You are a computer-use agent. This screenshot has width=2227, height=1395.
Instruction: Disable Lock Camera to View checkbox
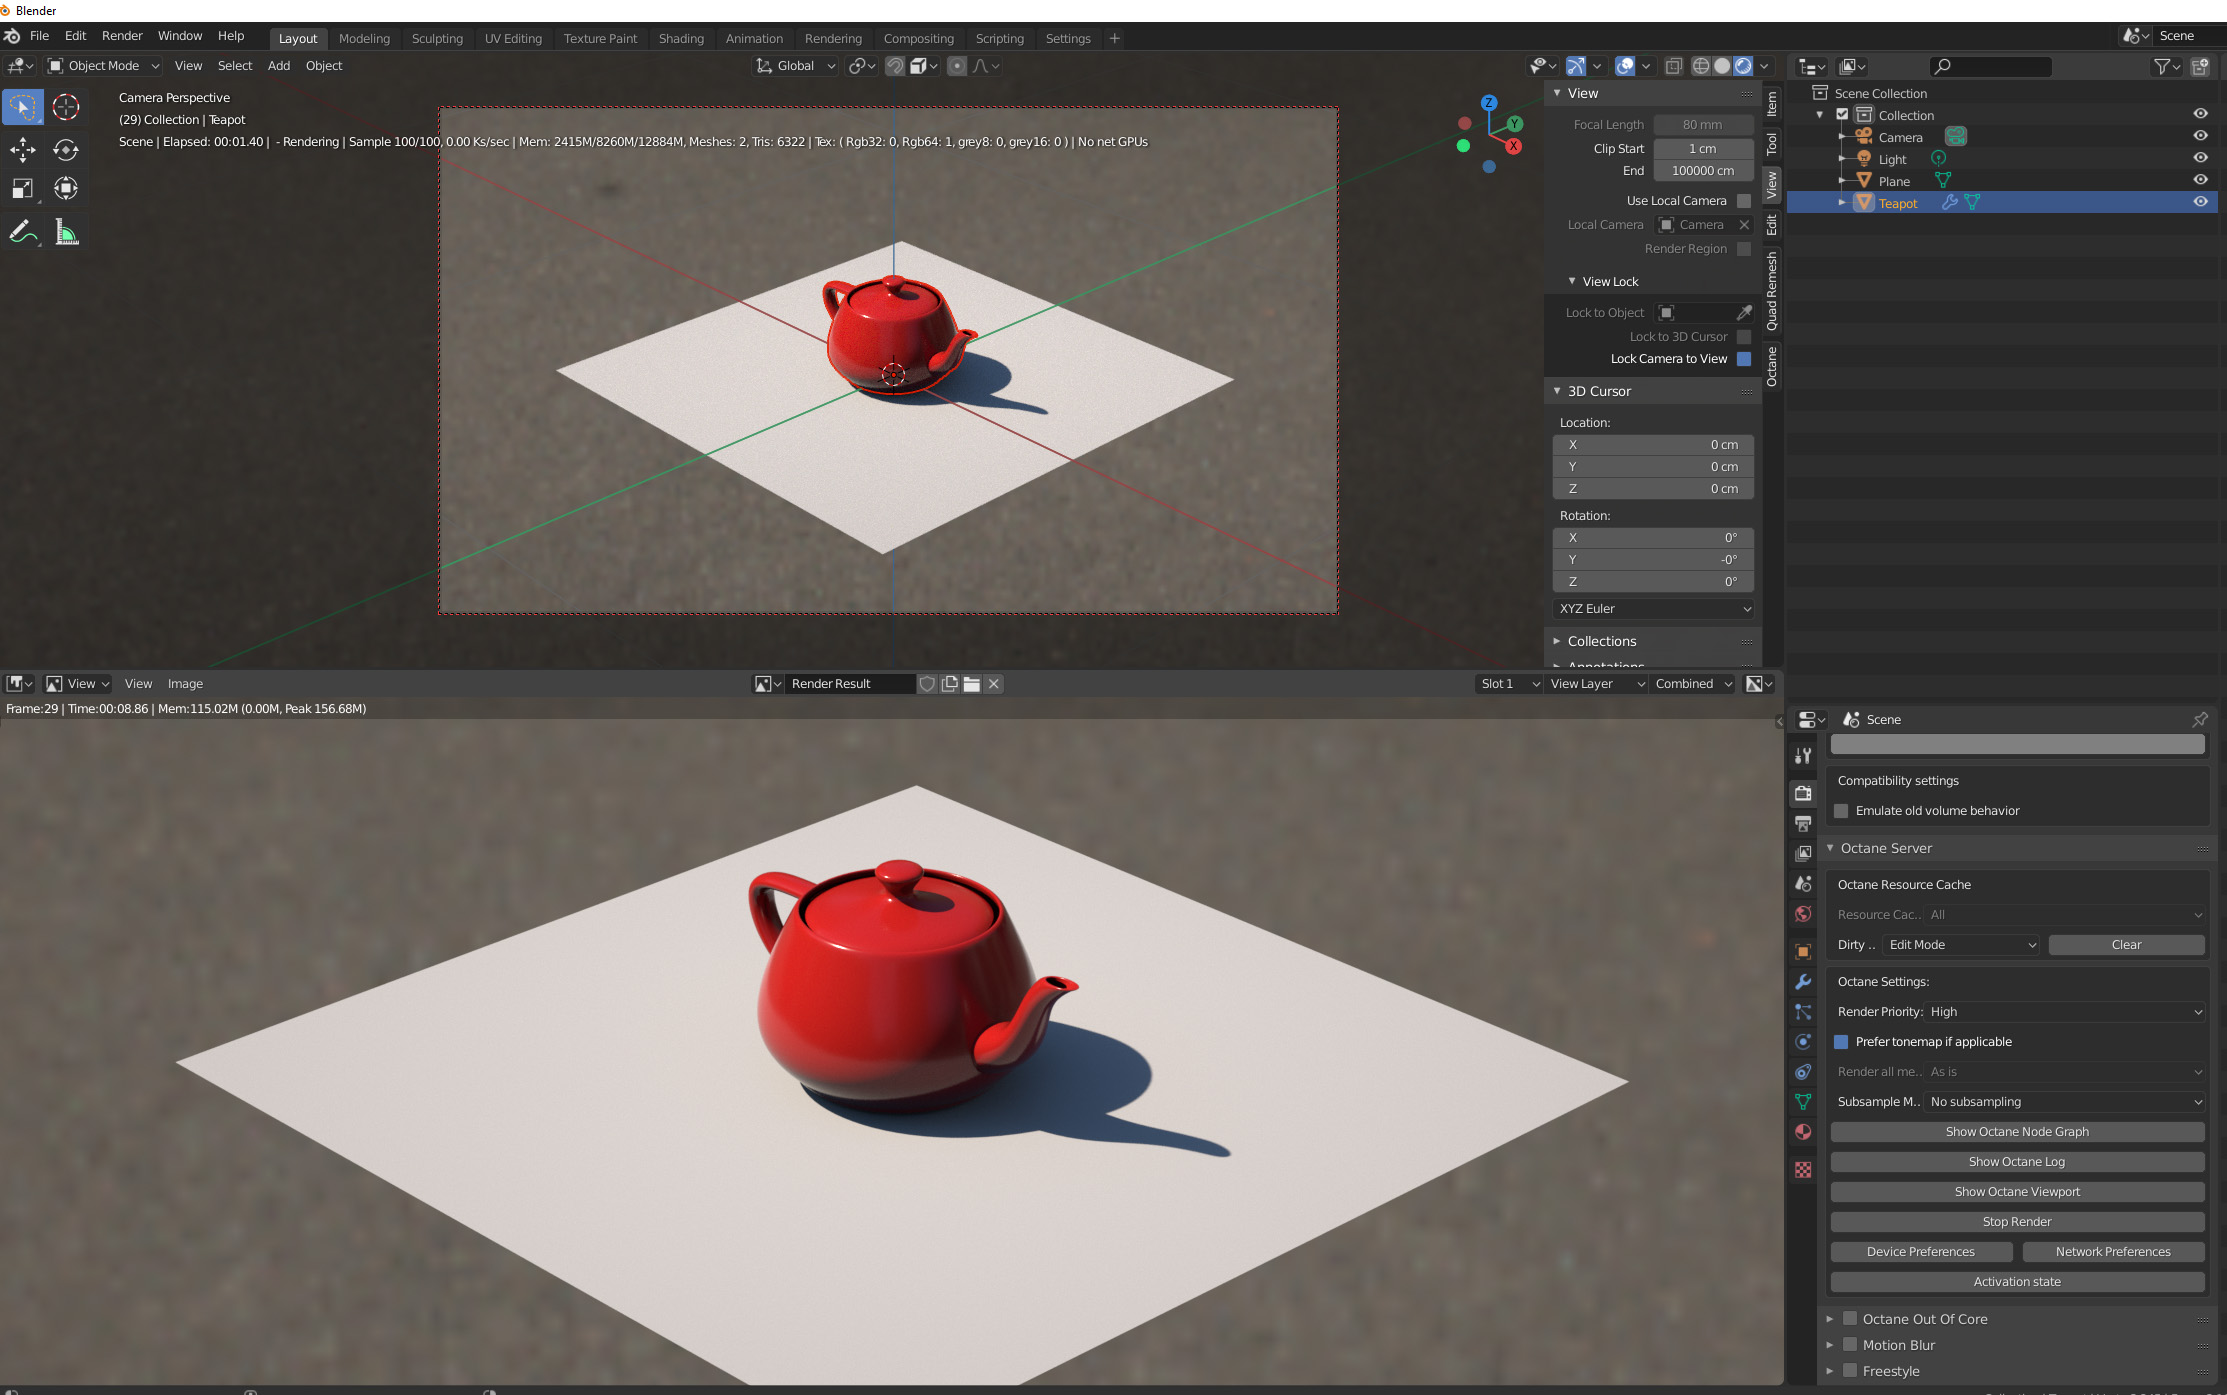(1744, 359)
